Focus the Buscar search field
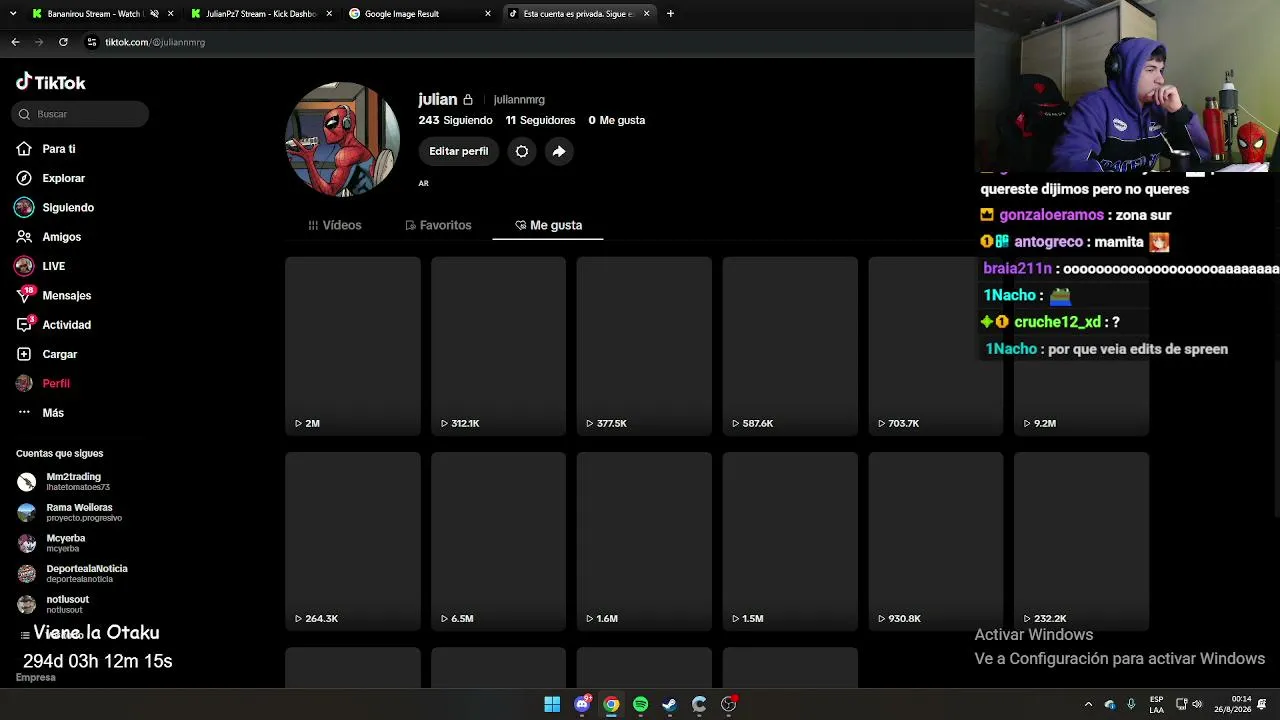Image resolution: width=1280 pixels, height=720 pixels. click(x=82, y=114)
